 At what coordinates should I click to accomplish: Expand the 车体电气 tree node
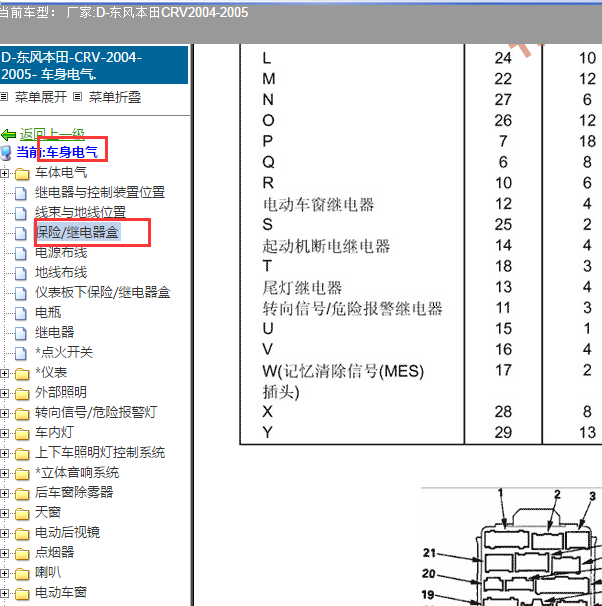[4, 174]
